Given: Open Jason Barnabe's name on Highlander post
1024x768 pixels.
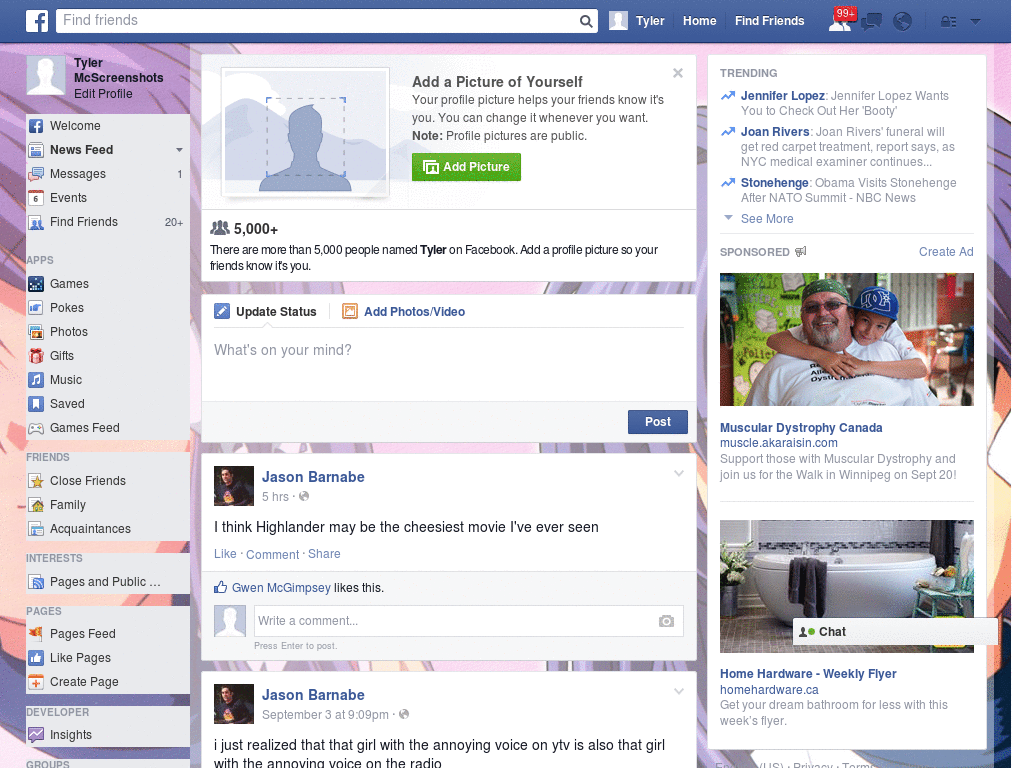Looking at the screenshot, I should coord(313,477).
